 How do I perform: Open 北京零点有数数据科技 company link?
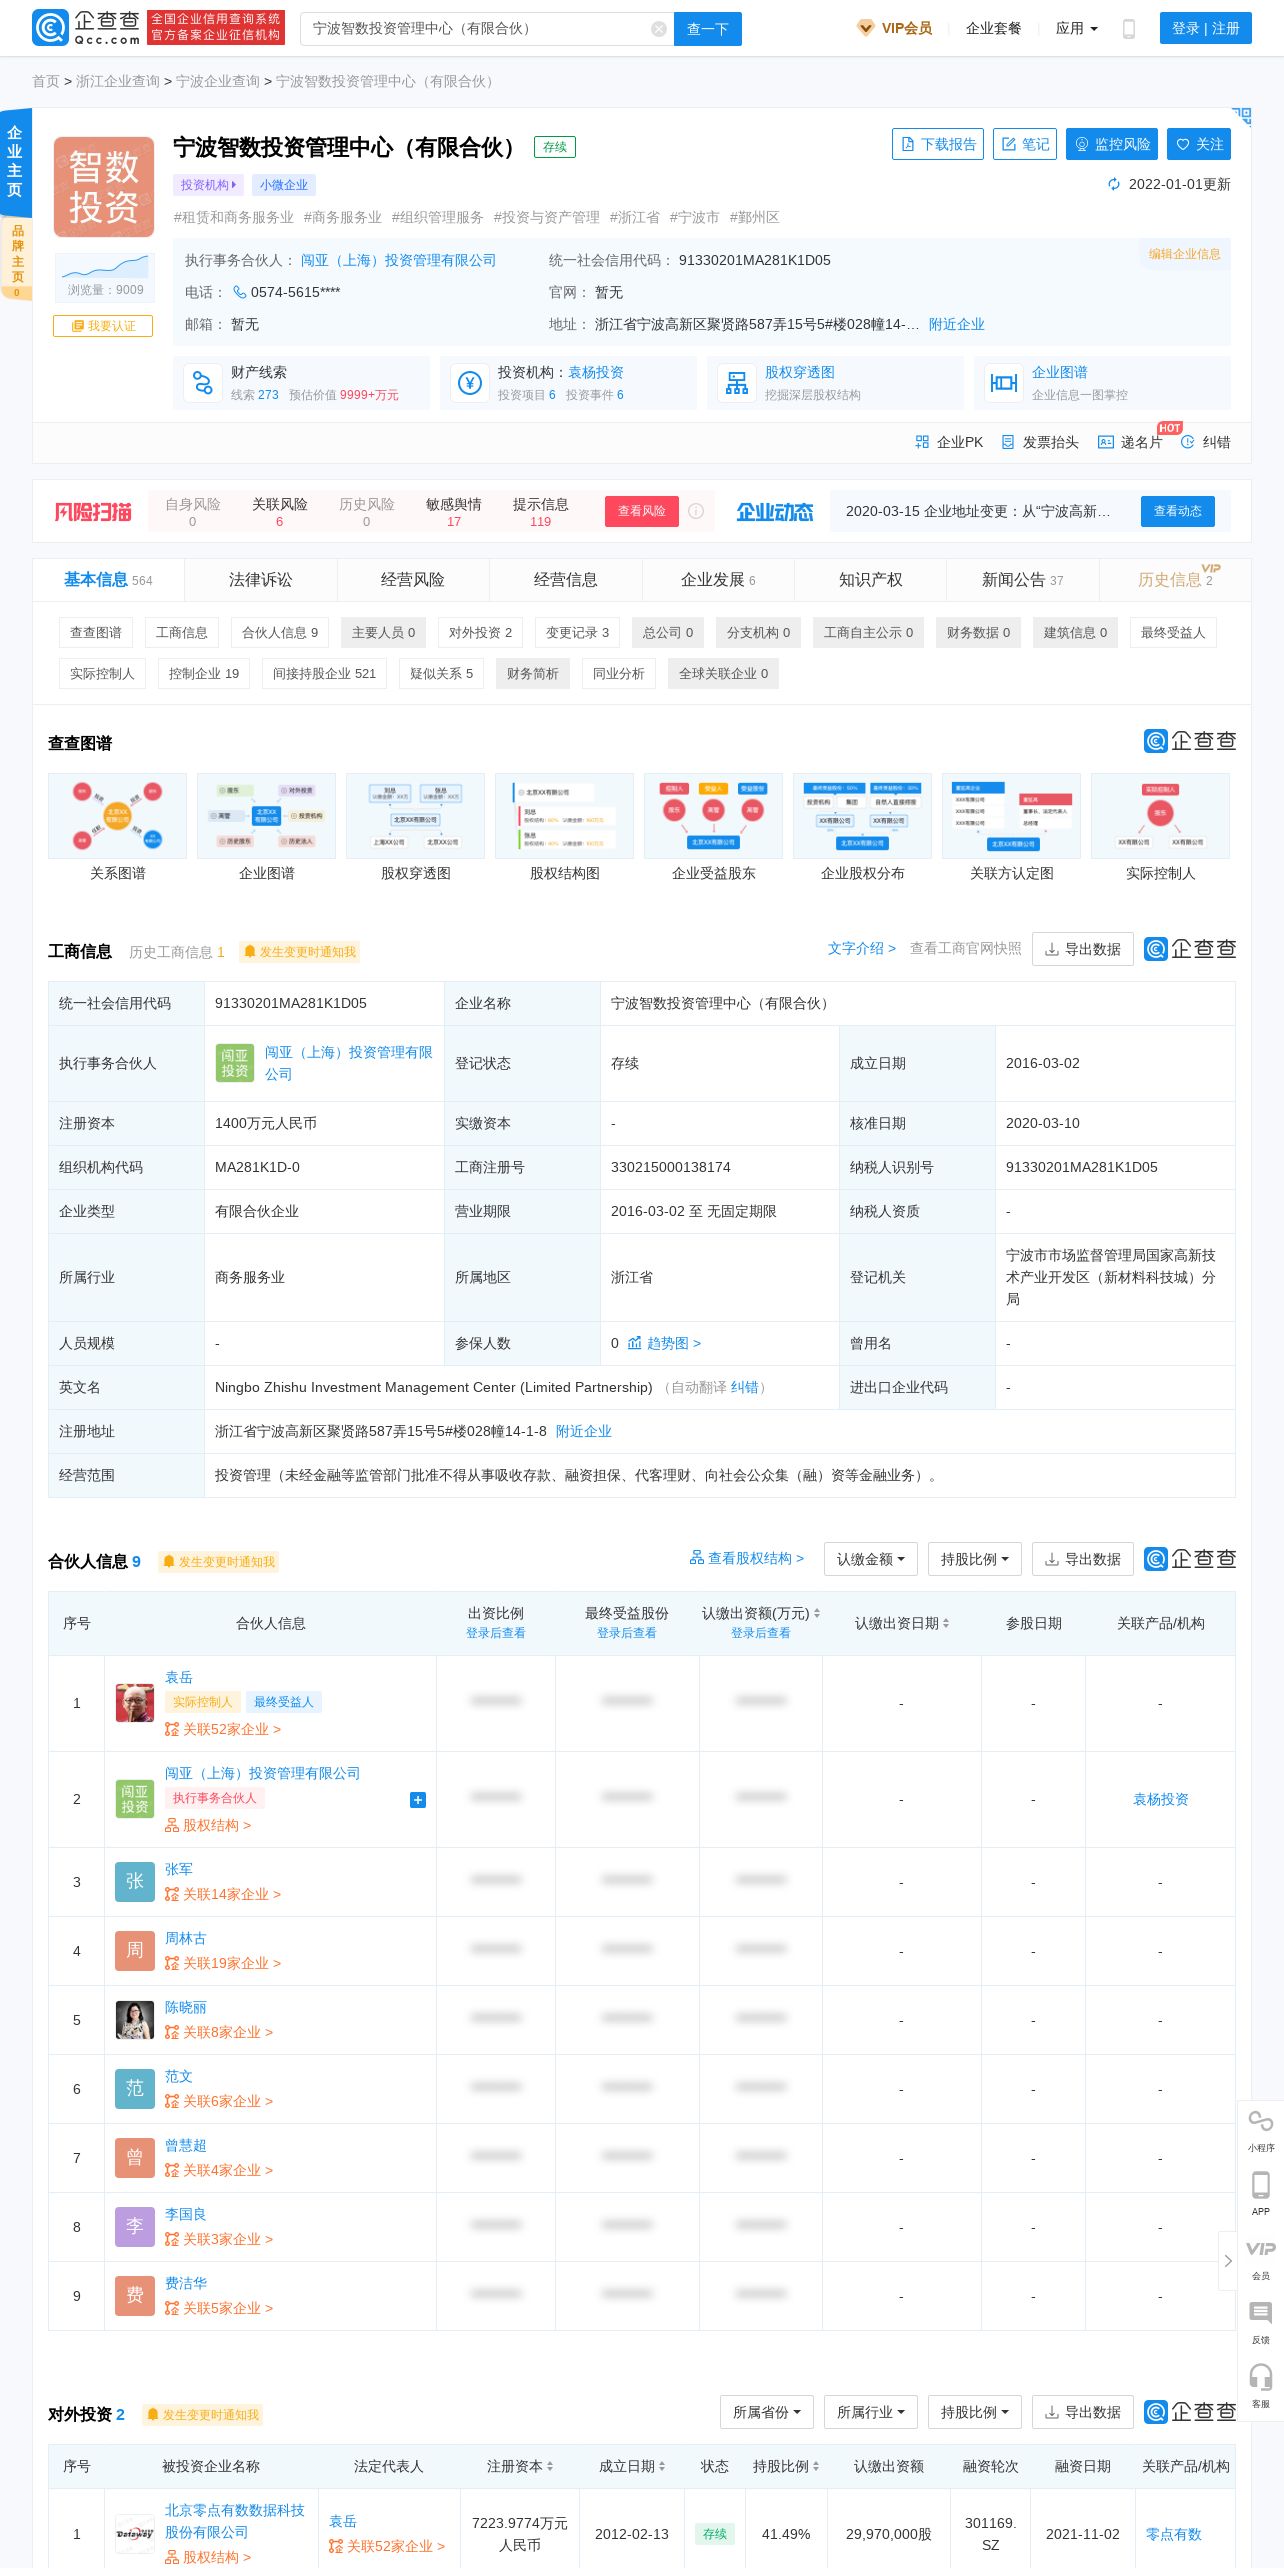235,2521
